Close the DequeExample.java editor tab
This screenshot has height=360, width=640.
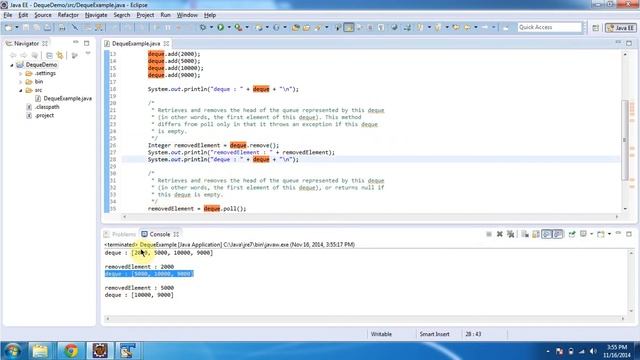[x=166, y=43]
